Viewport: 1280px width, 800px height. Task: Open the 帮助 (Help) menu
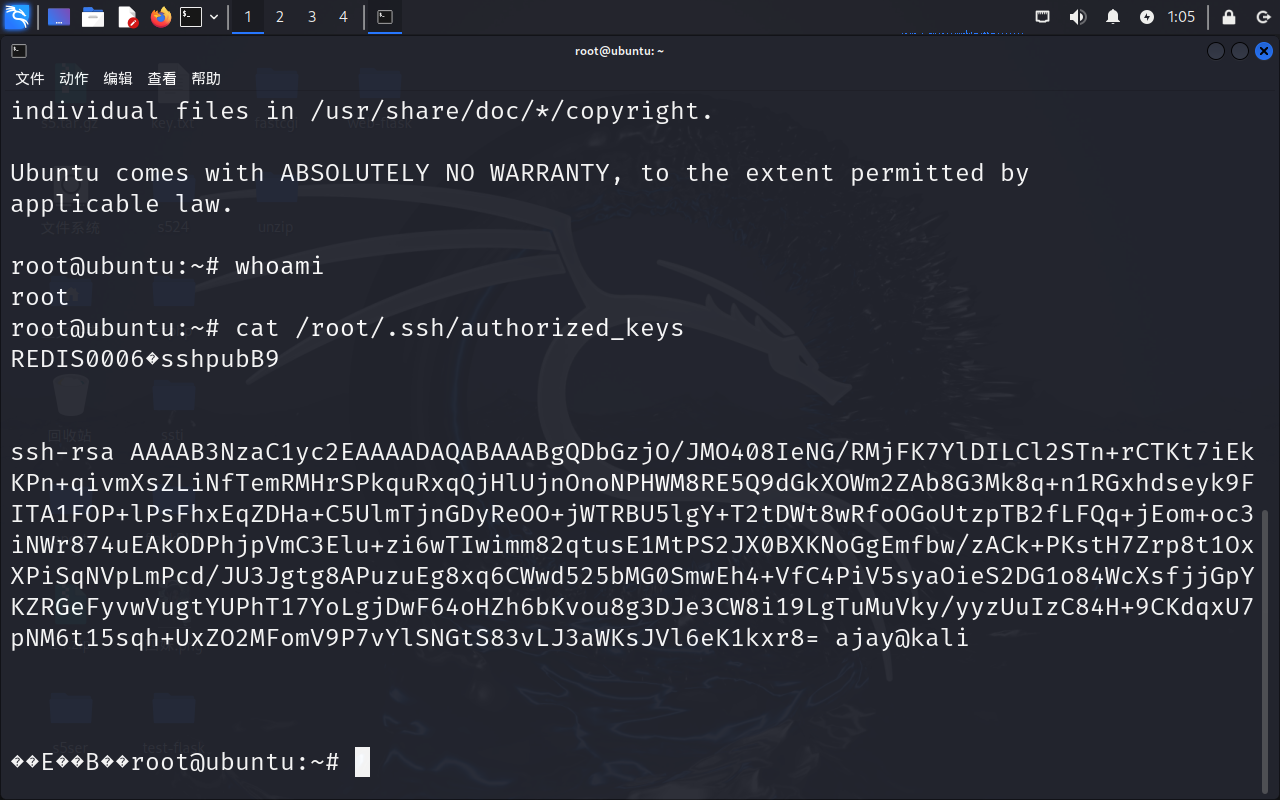click(206, 79)
